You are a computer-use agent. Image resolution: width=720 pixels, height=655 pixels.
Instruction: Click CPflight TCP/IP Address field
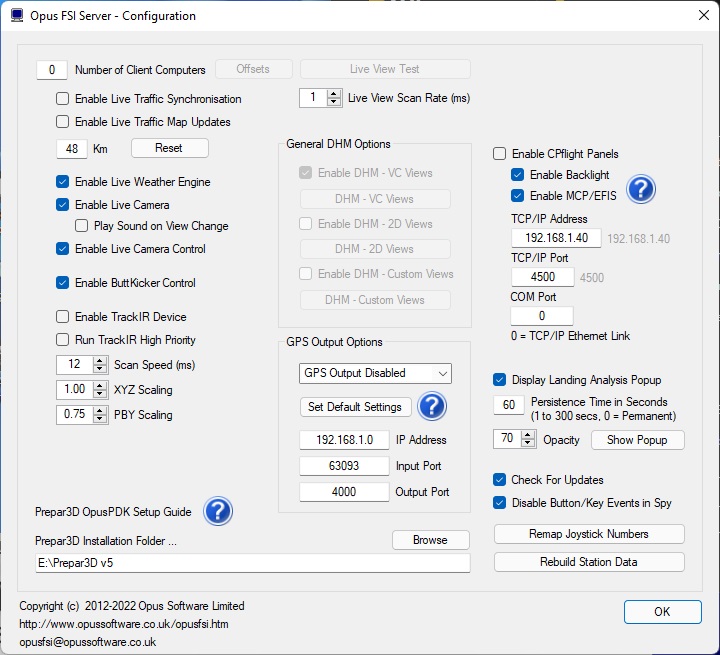click(556, 238)
